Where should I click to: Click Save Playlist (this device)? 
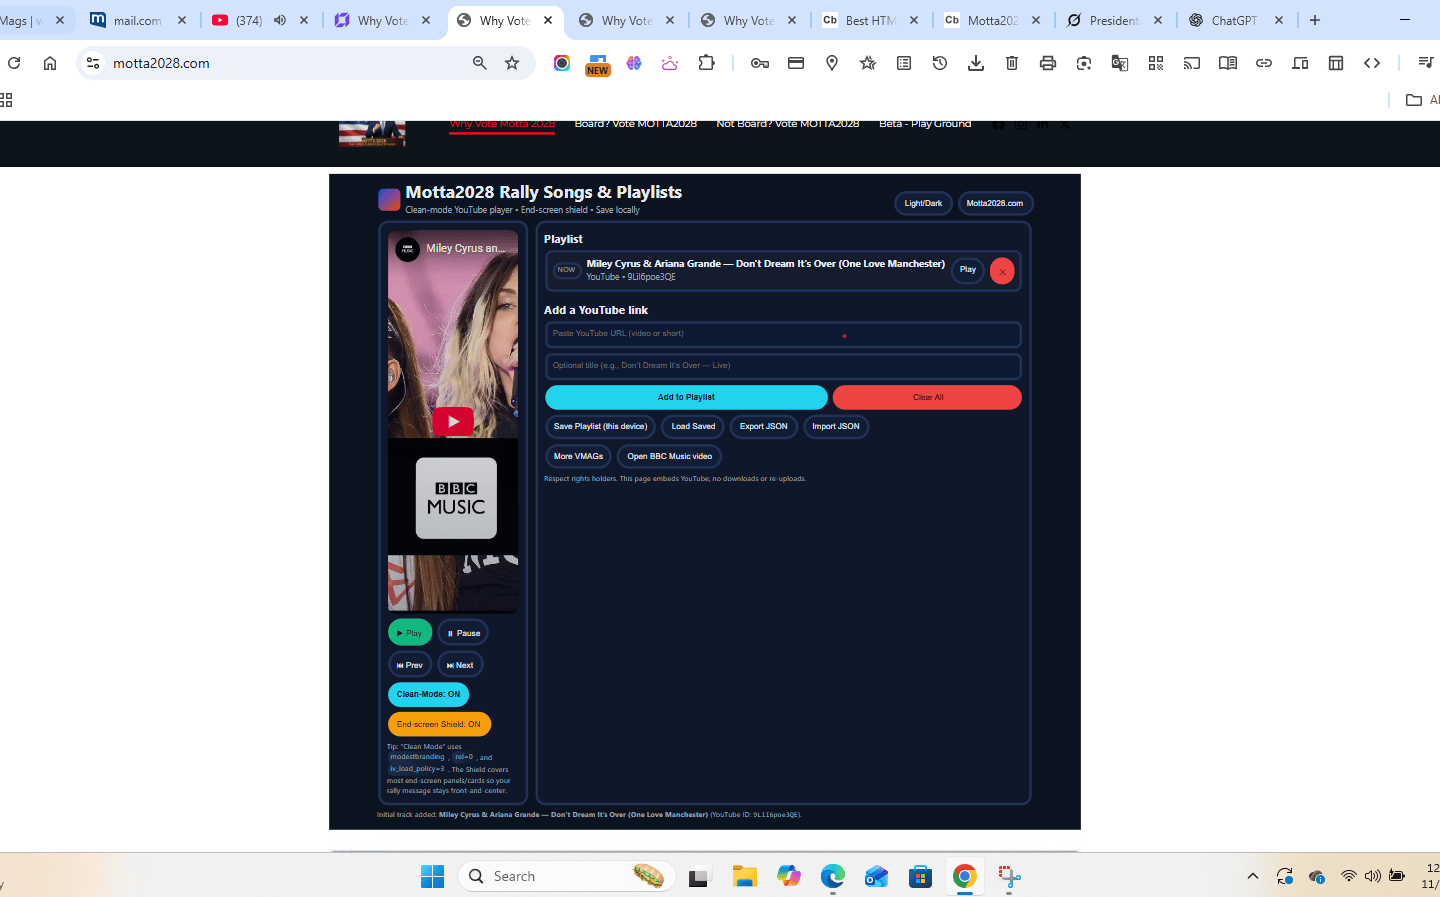tap(600, 427)
